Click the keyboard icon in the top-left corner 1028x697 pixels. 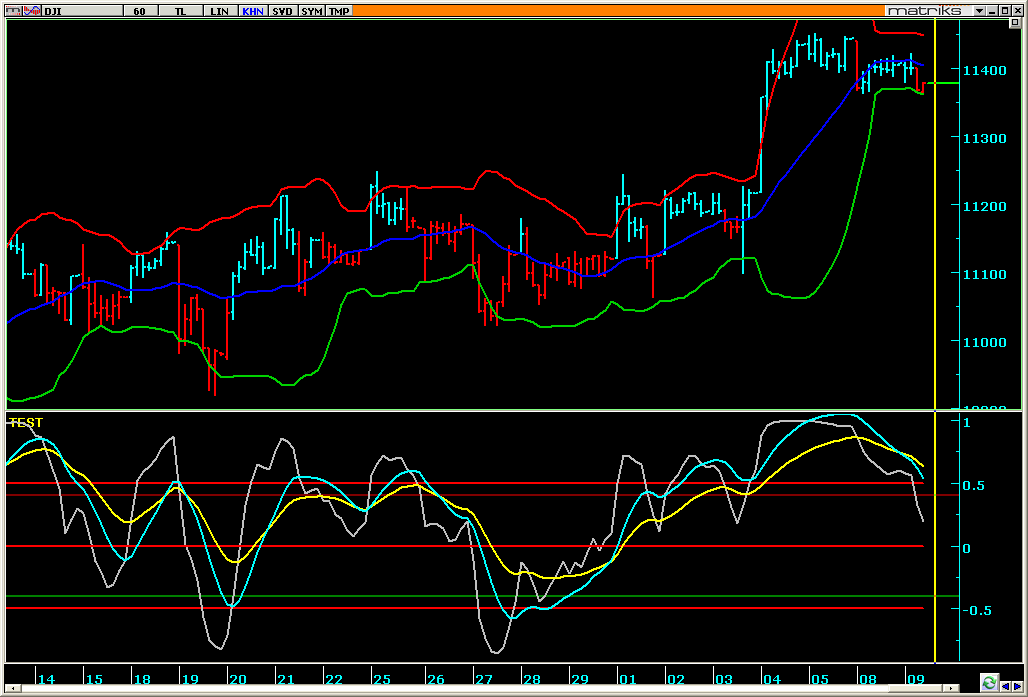(x=12, y=10)
